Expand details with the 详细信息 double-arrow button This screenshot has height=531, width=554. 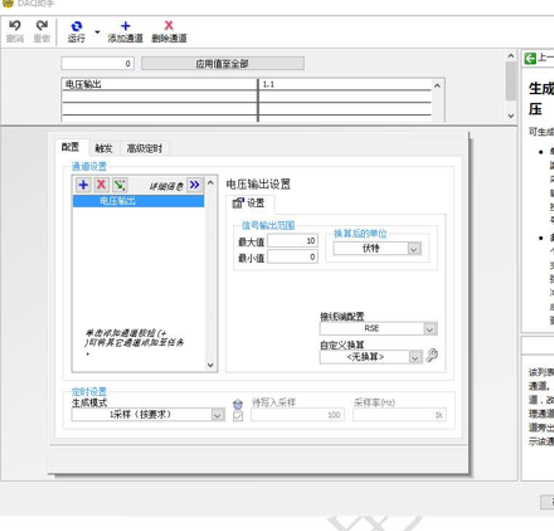[195, 185]
